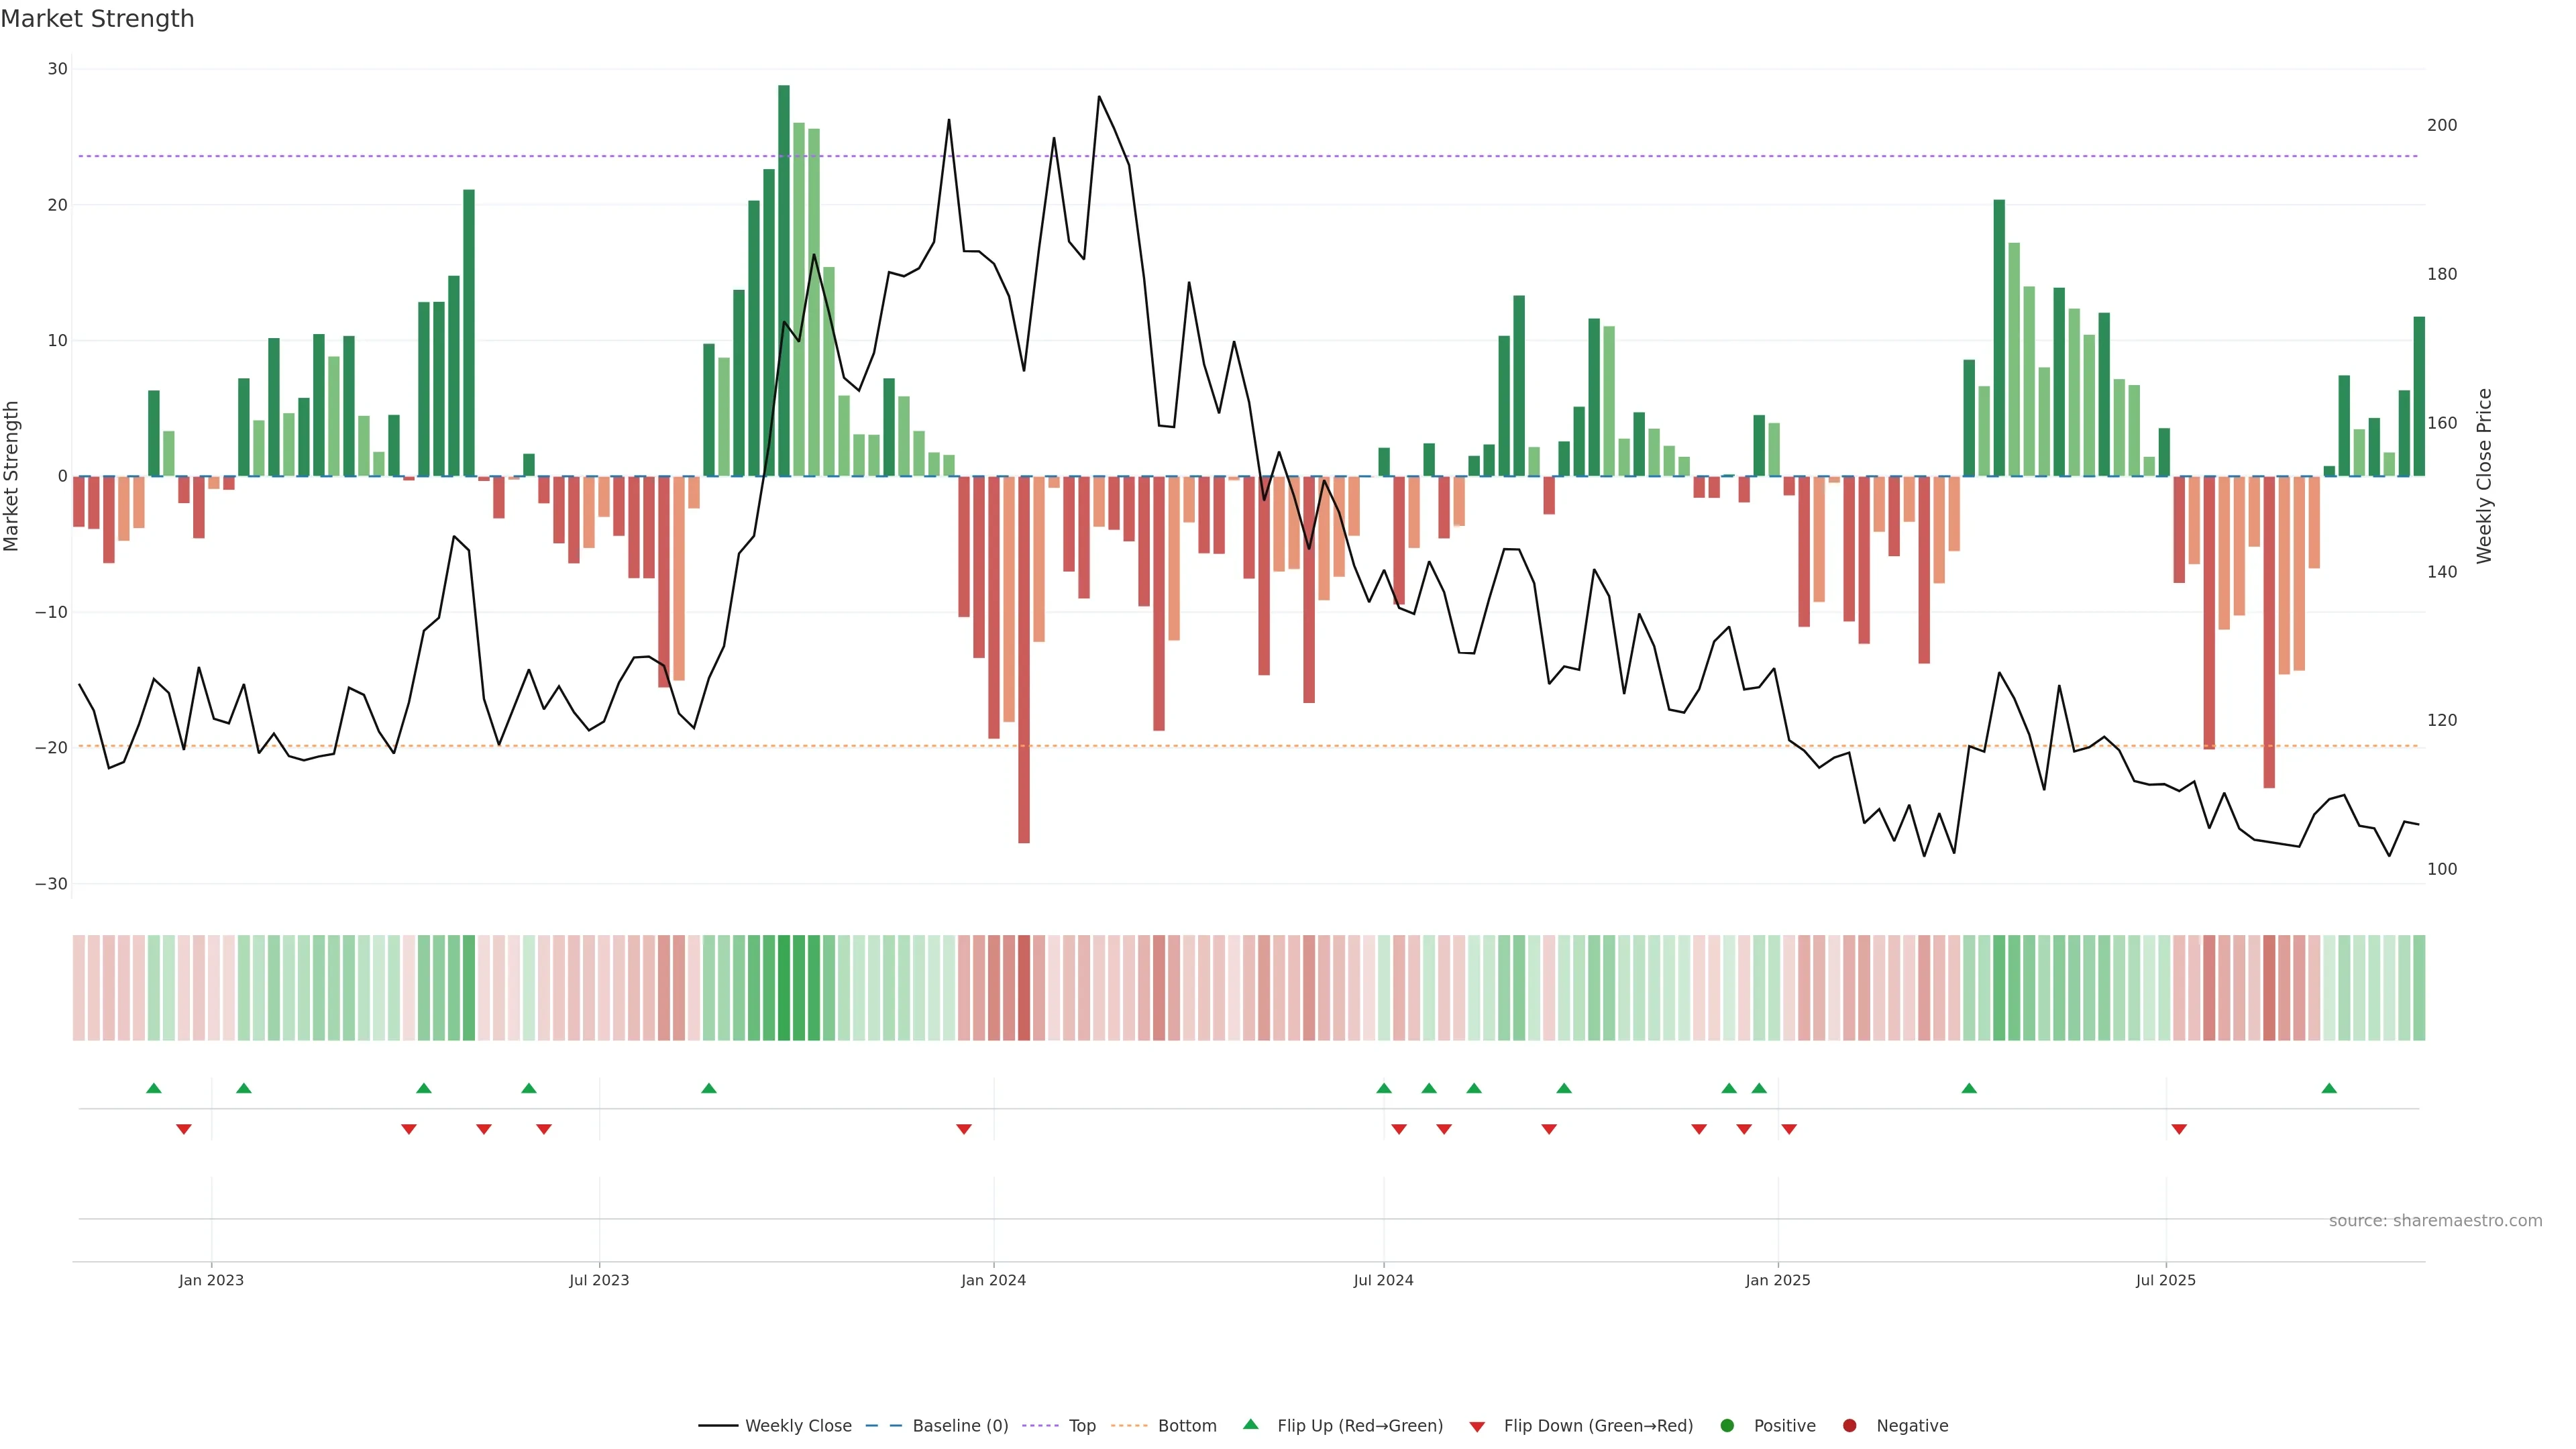Viewport: 2576px width, 1449px height.
Task: Click the red Negative legend dot
Action: pos(1849,1426)
